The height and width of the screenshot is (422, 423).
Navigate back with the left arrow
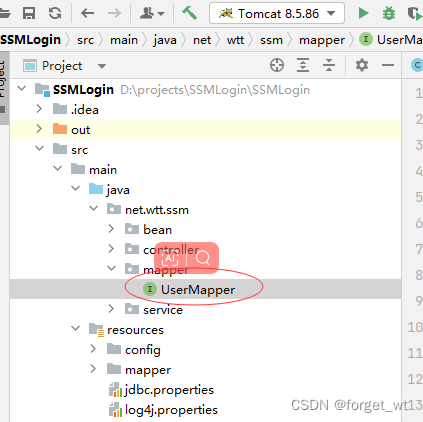(x=88, y=13)
